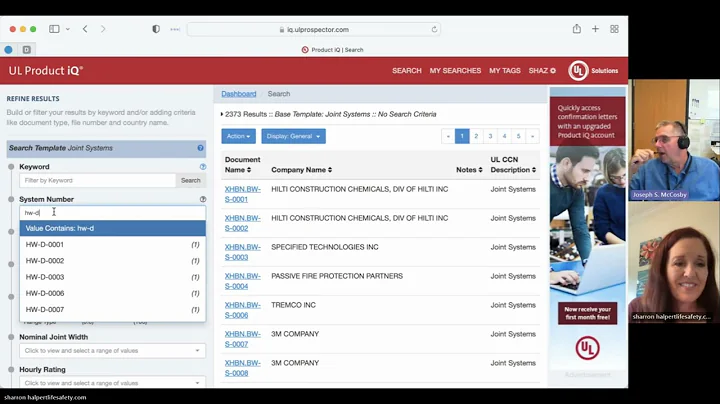Sort by Document Name column
The image size is (720, 404).
point(242,165)
